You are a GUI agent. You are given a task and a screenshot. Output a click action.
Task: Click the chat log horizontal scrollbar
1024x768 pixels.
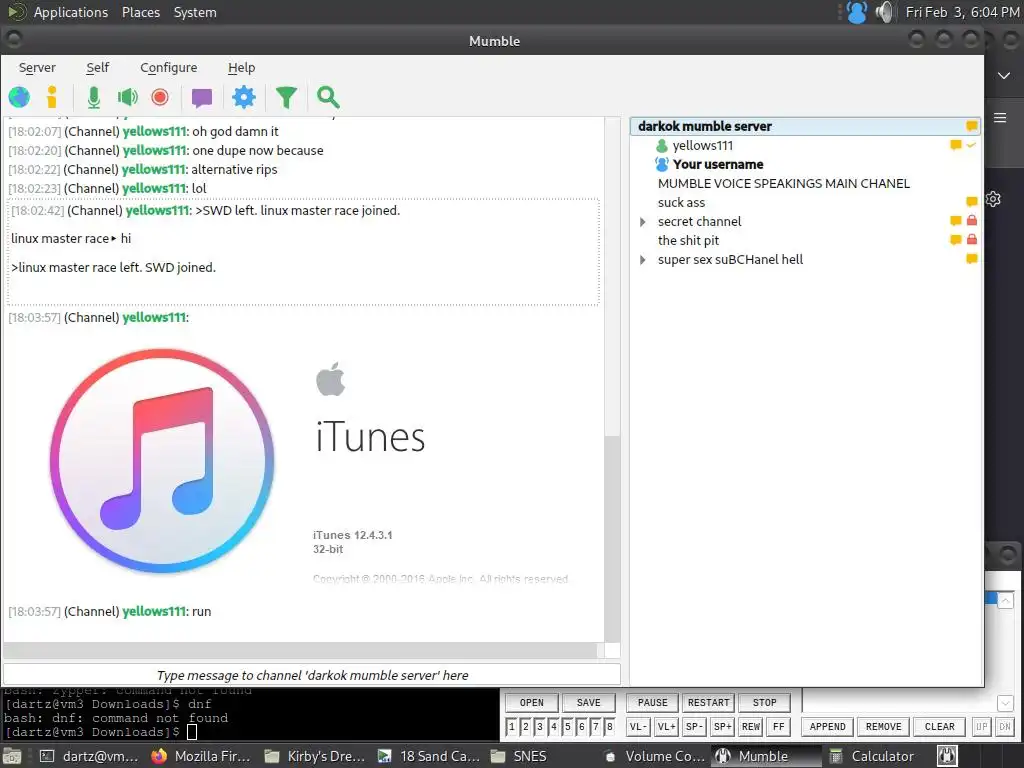[300, 650]
